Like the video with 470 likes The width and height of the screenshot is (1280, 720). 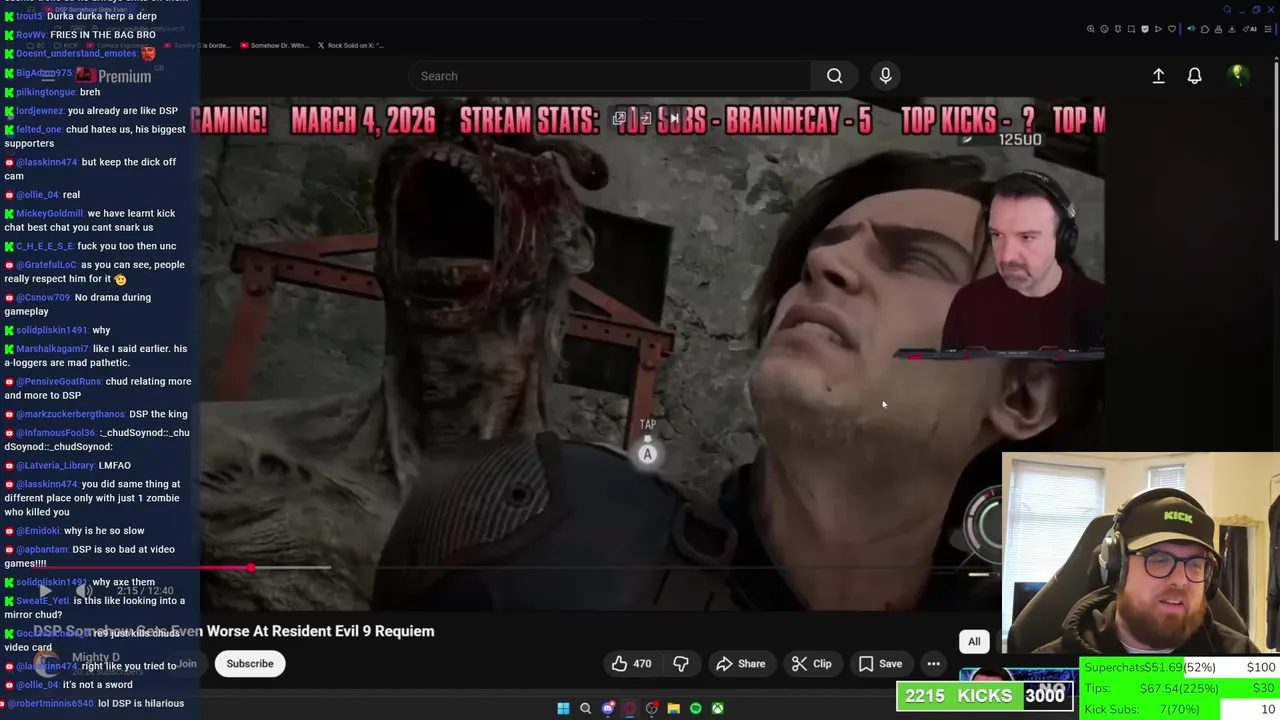631,664
